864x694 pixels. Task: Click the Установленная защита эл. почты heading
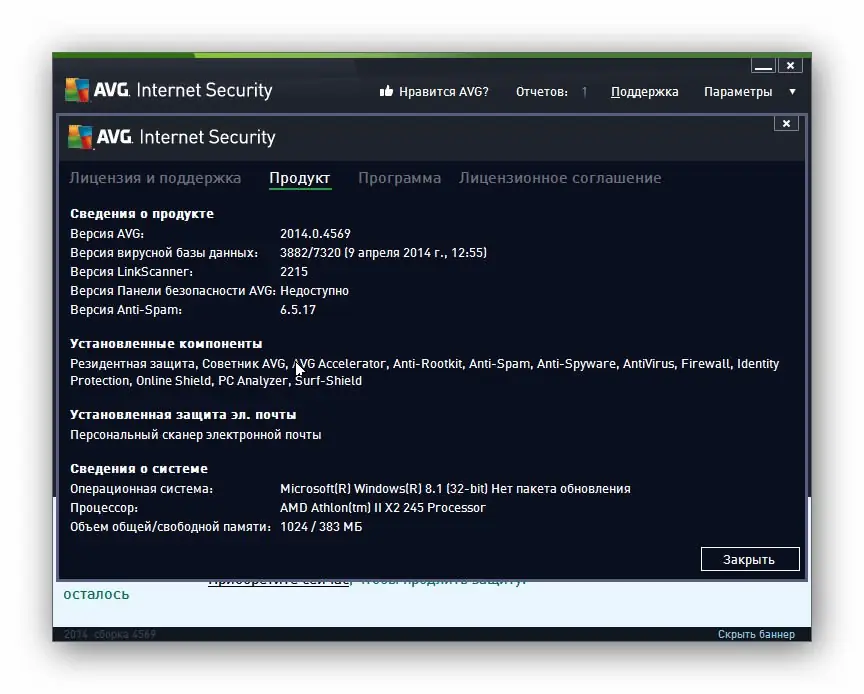click(183, 415)
